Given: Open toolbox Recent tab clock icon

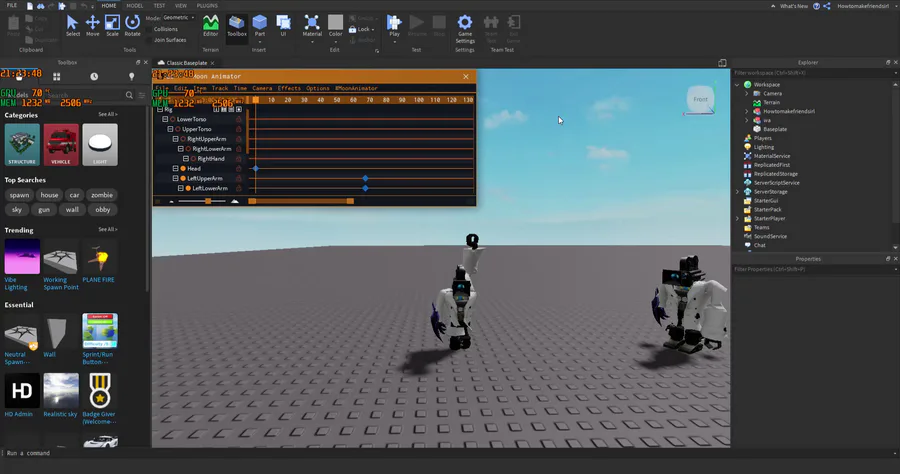Looking at the screenshot, I should point(94,76).
